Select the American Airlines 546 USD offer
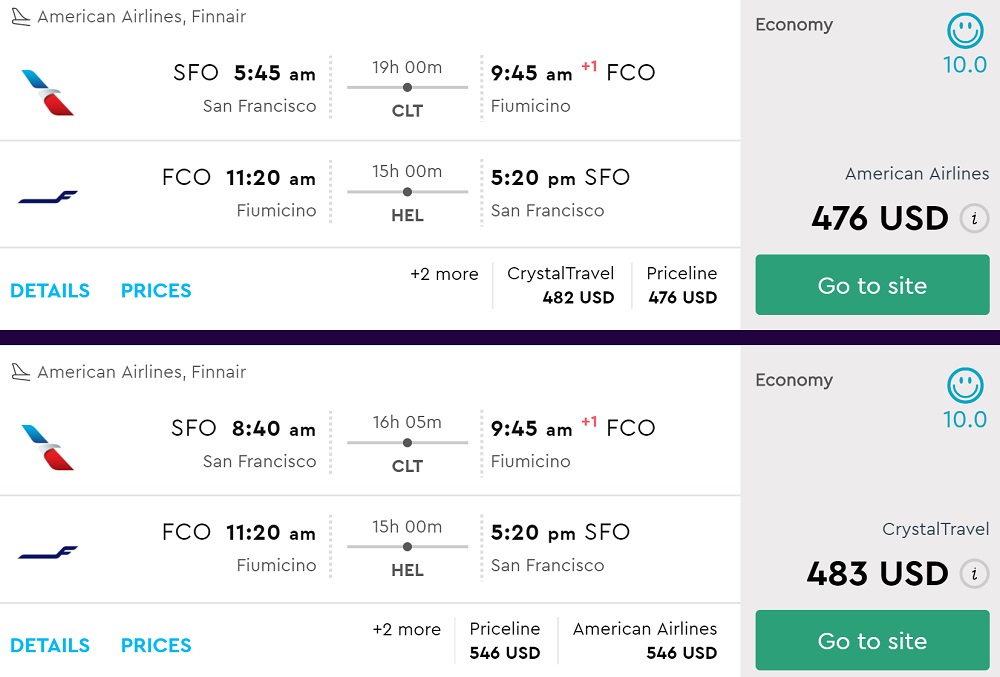 tap(645, 640)
